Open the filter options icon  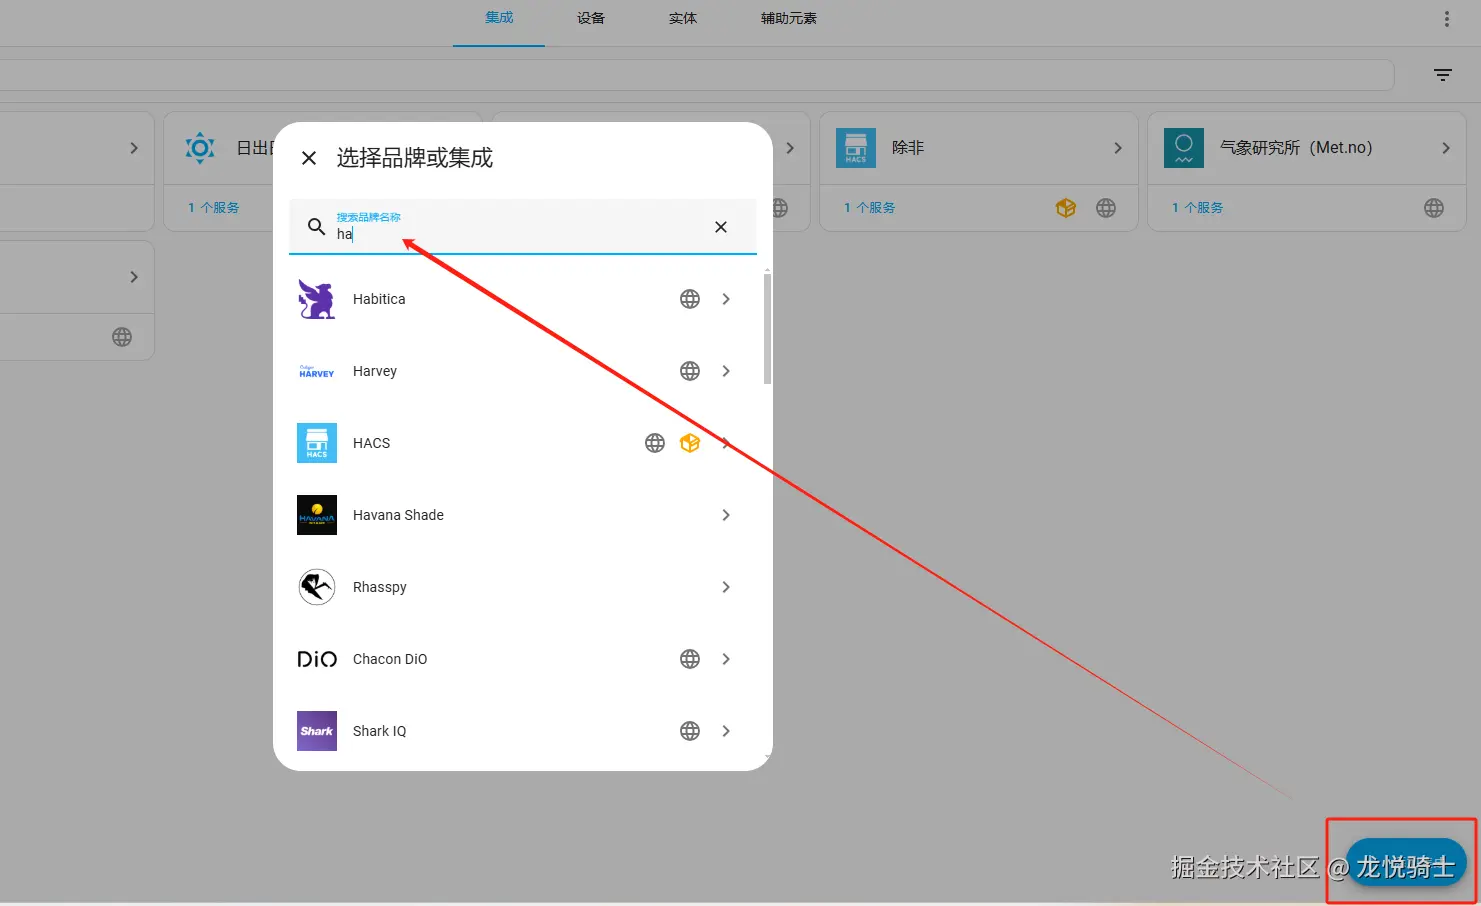(x=1443, y=75)
